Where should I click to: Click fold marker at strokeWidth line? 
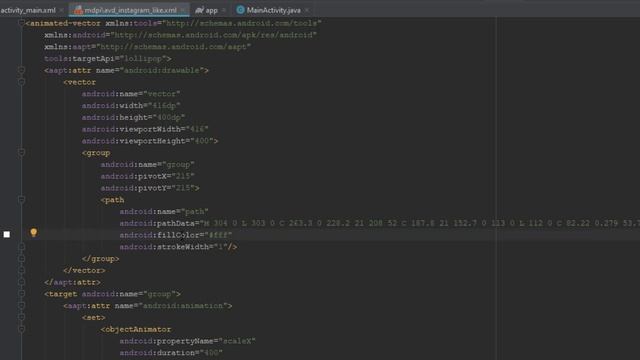click(x=21, y=247)
